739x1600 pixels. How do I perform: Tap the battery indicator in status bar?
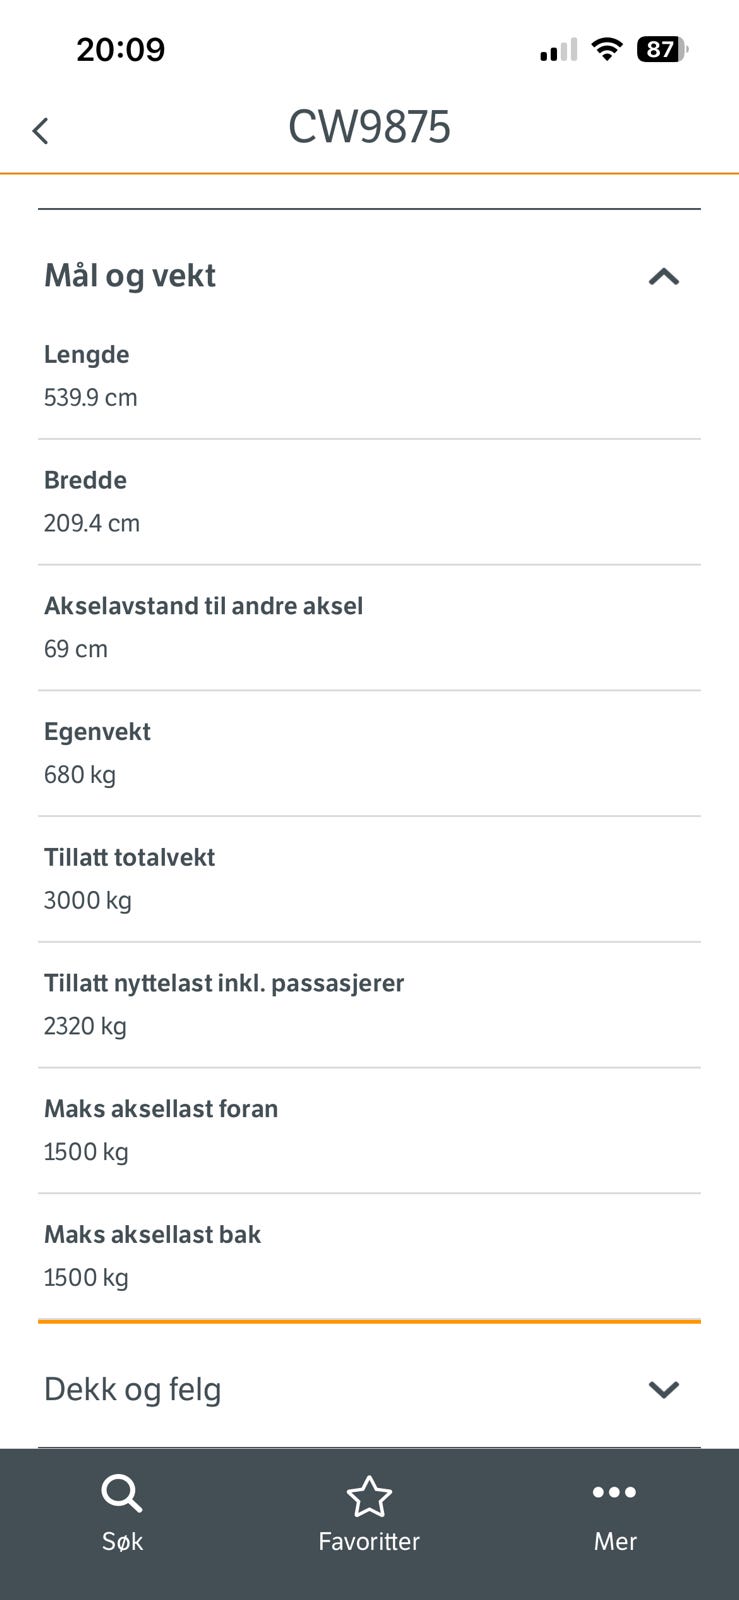(662, 49)
